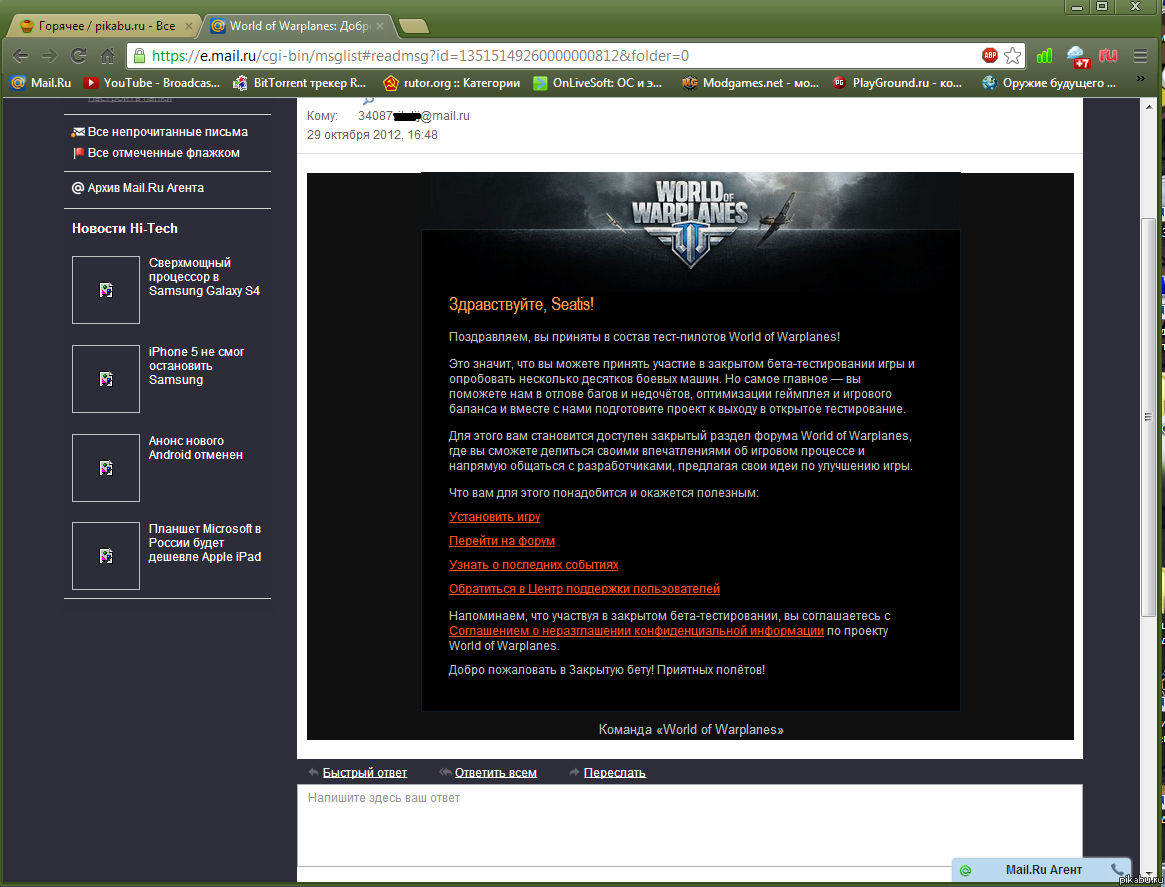Open the Modgames.net bookmark
This screenshot has height=887, width=1165.
pos(750,83)
